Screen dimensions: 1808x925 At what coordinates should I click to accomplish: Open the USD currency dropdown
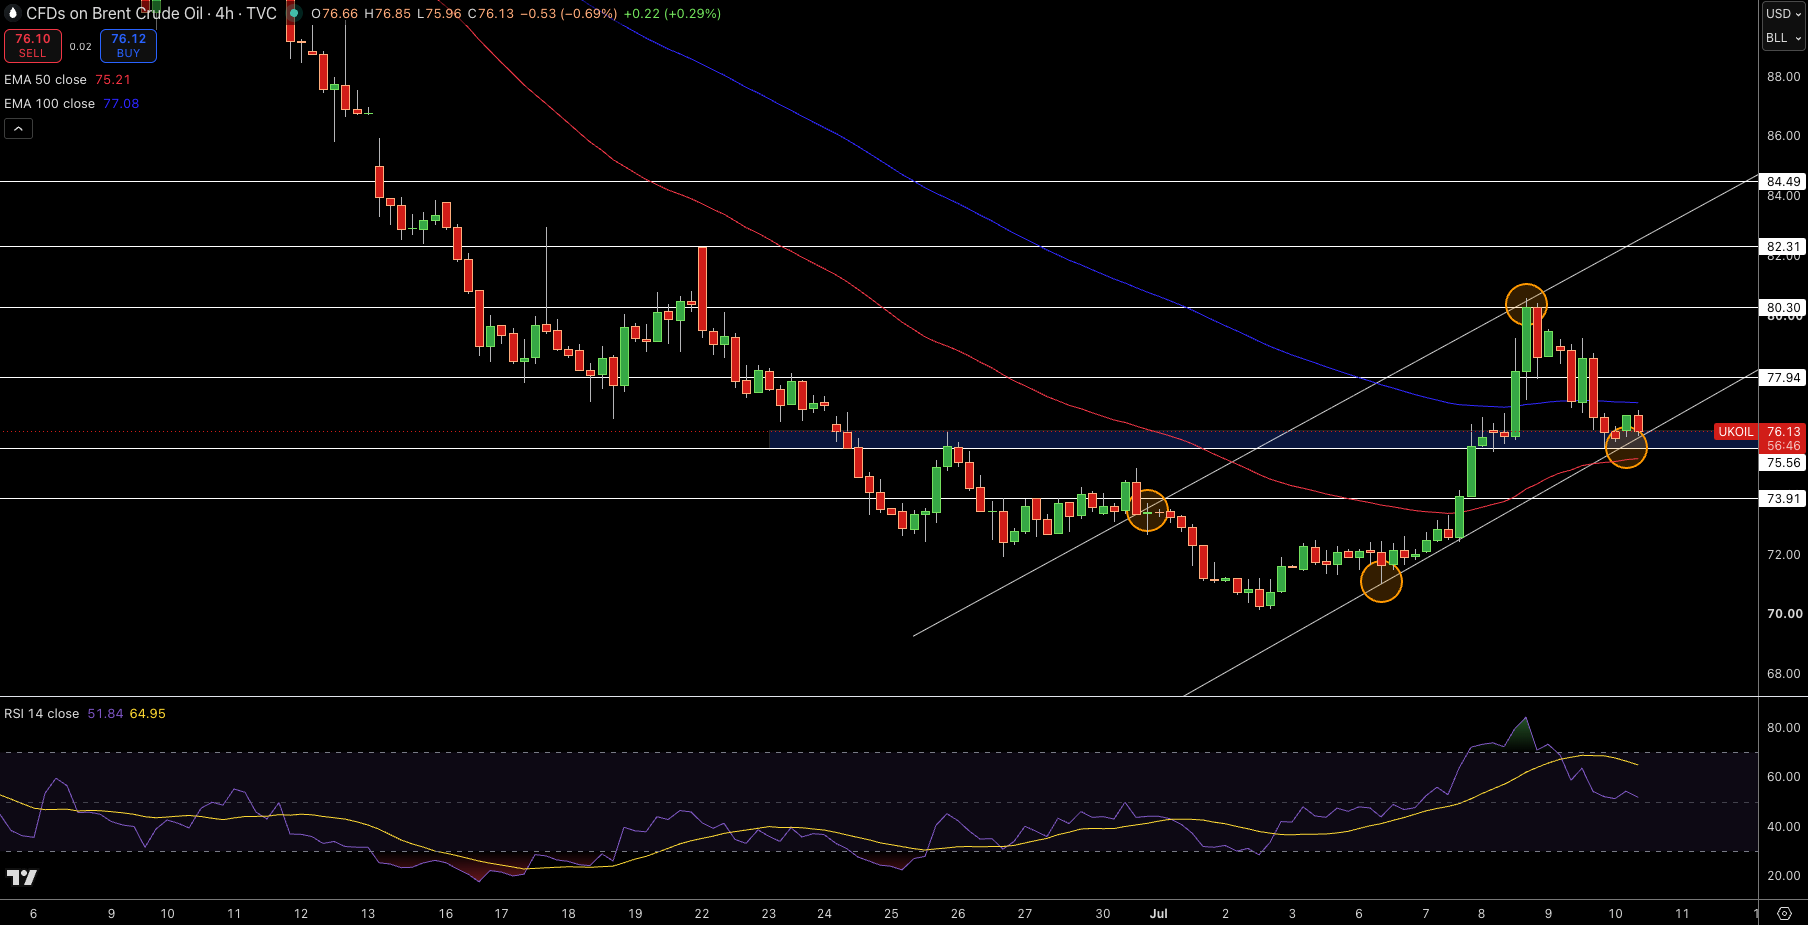pos(1783,13)
